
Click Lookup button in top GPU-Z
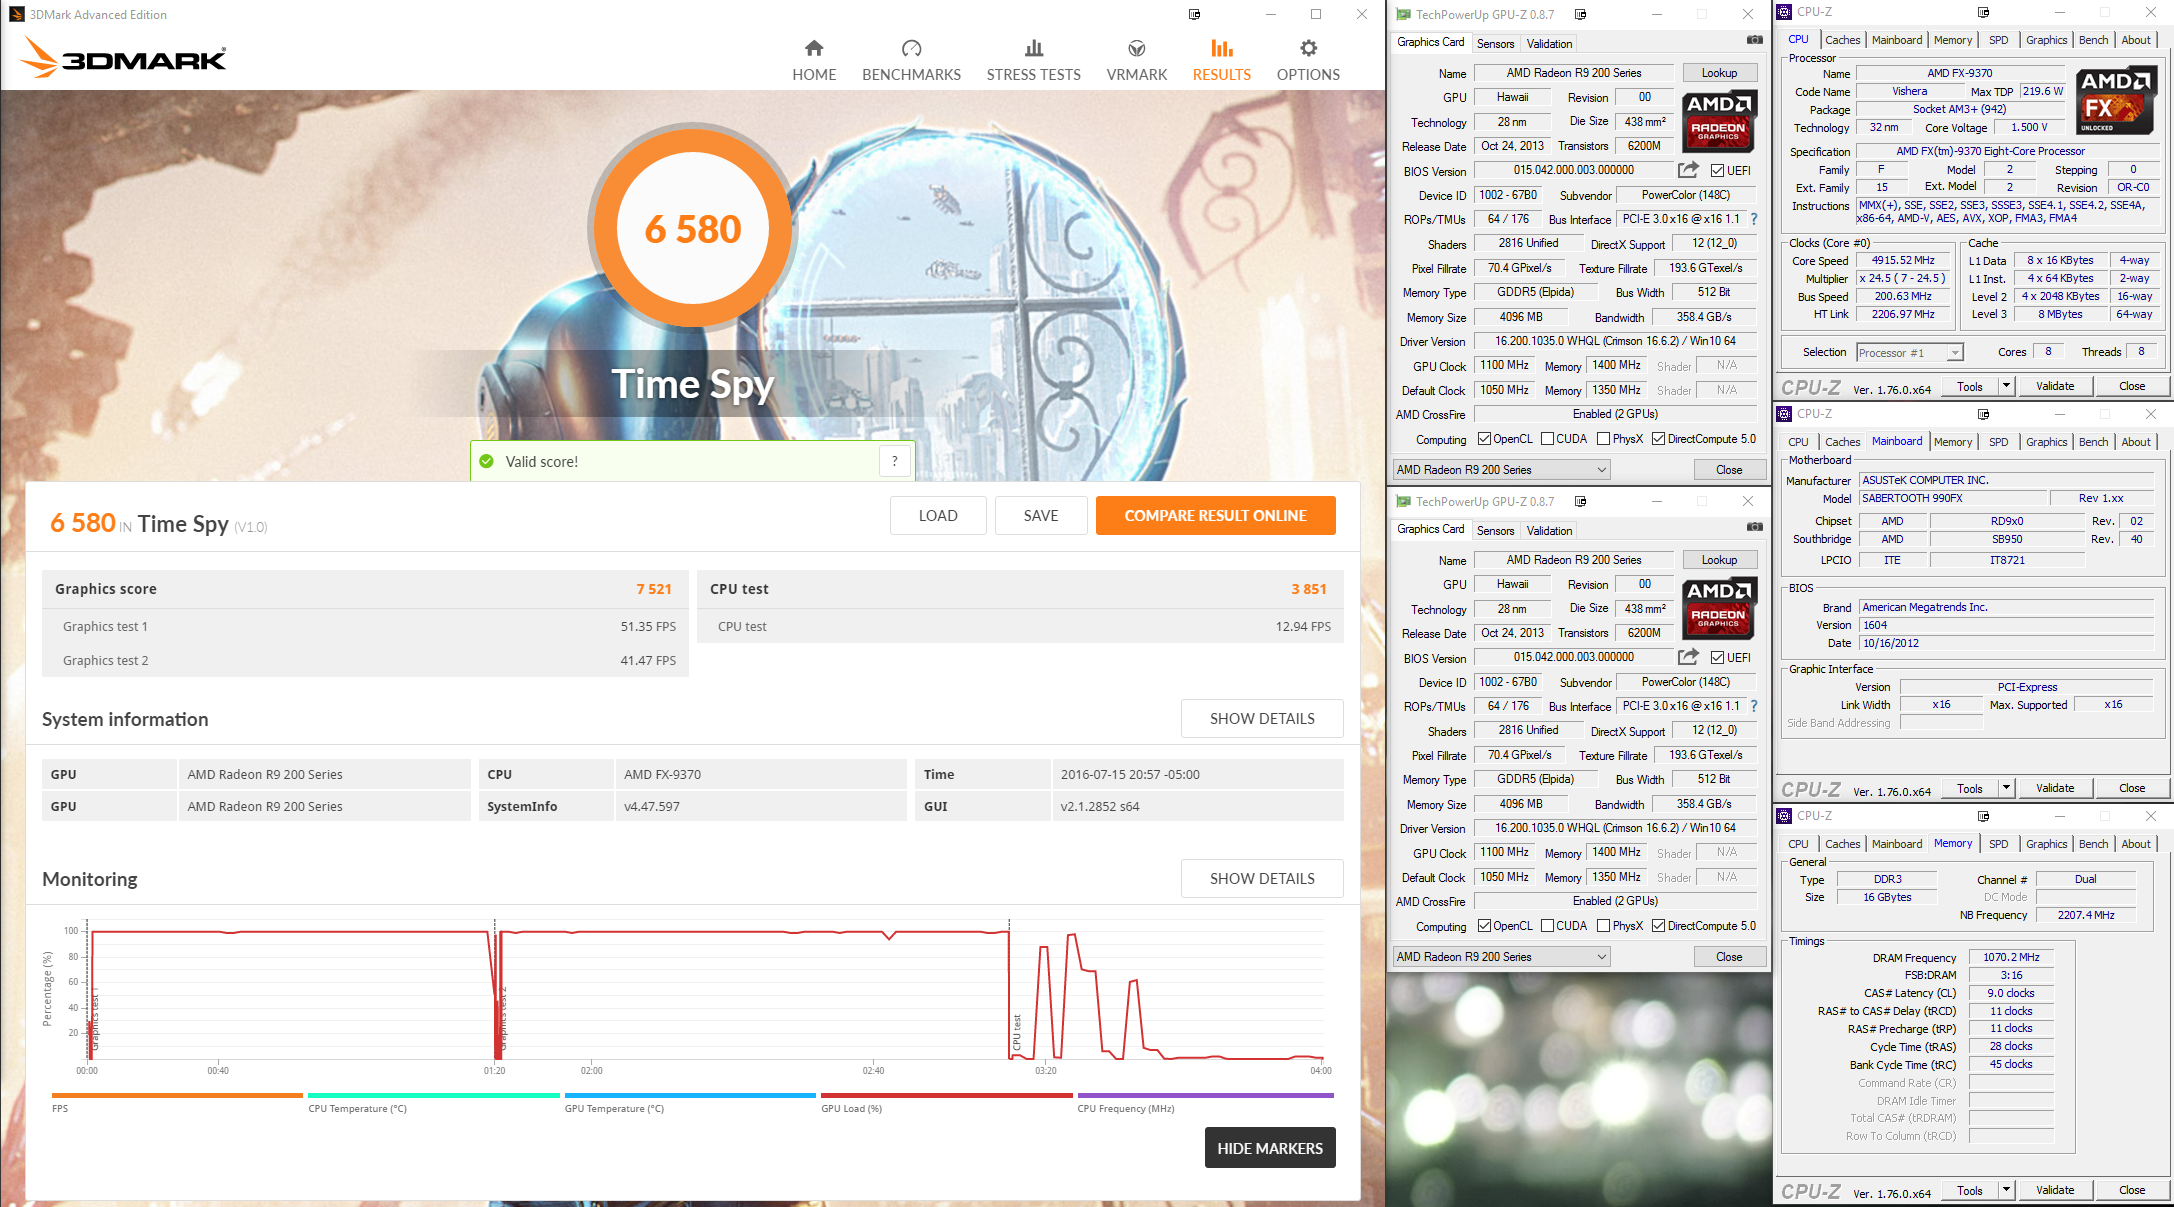click(x=1719, y=73)
